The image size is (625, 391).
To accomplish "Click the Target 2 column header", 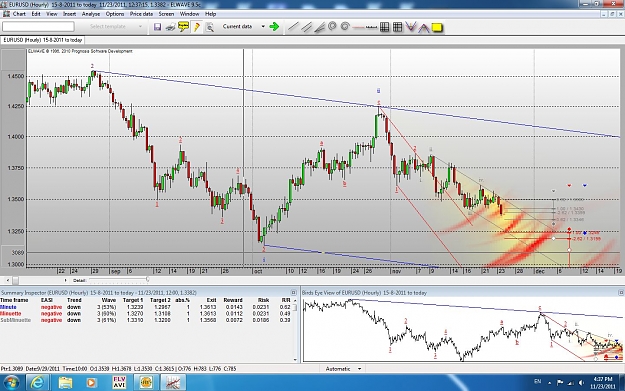I will (x=160, y=300).
